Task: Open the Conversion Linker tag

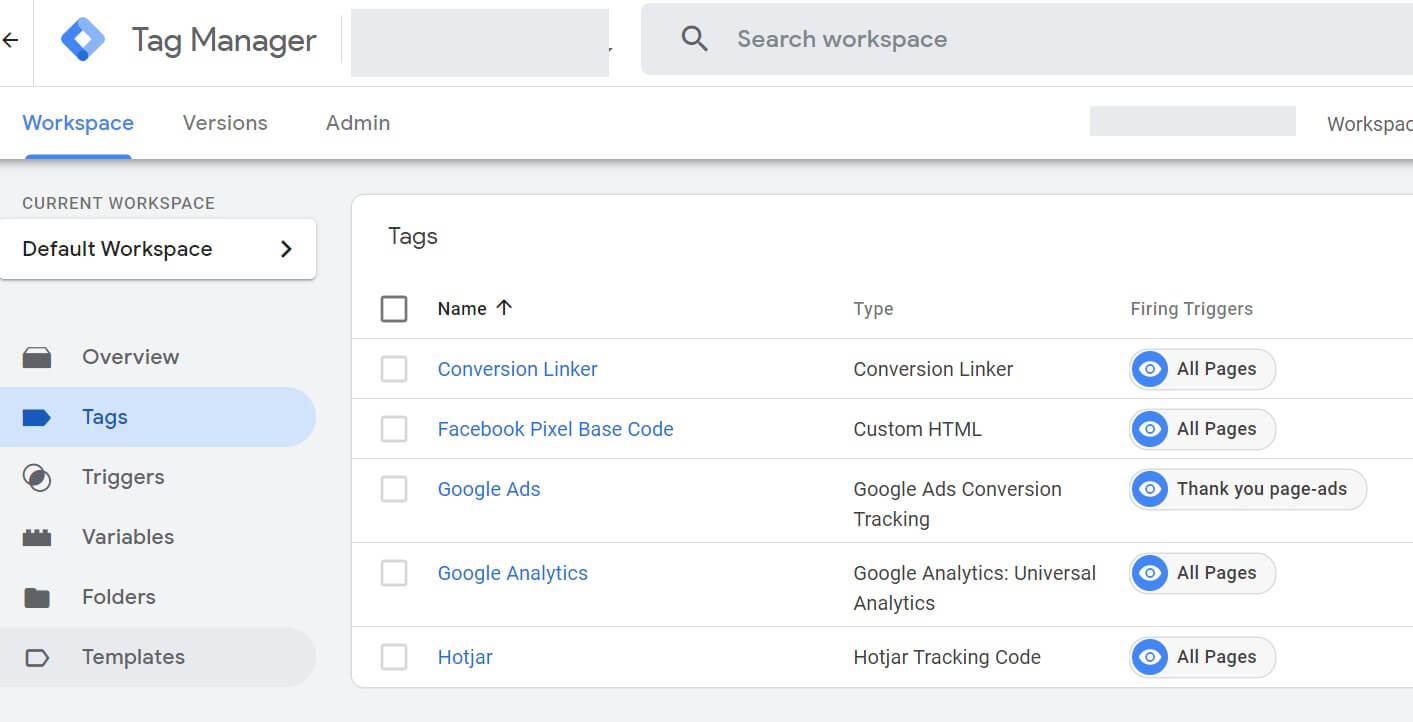Action: point(518,369)
